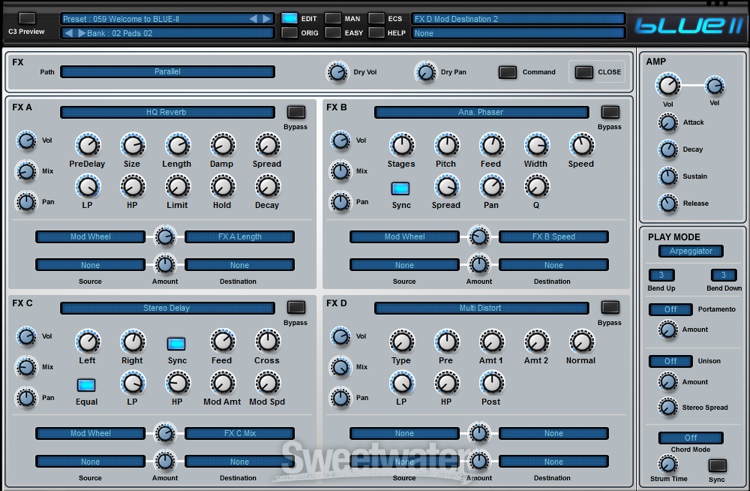The width and height of the screenshot is (750, 491).
Task: Open the FX A Length destination selector
Action: 240,237
